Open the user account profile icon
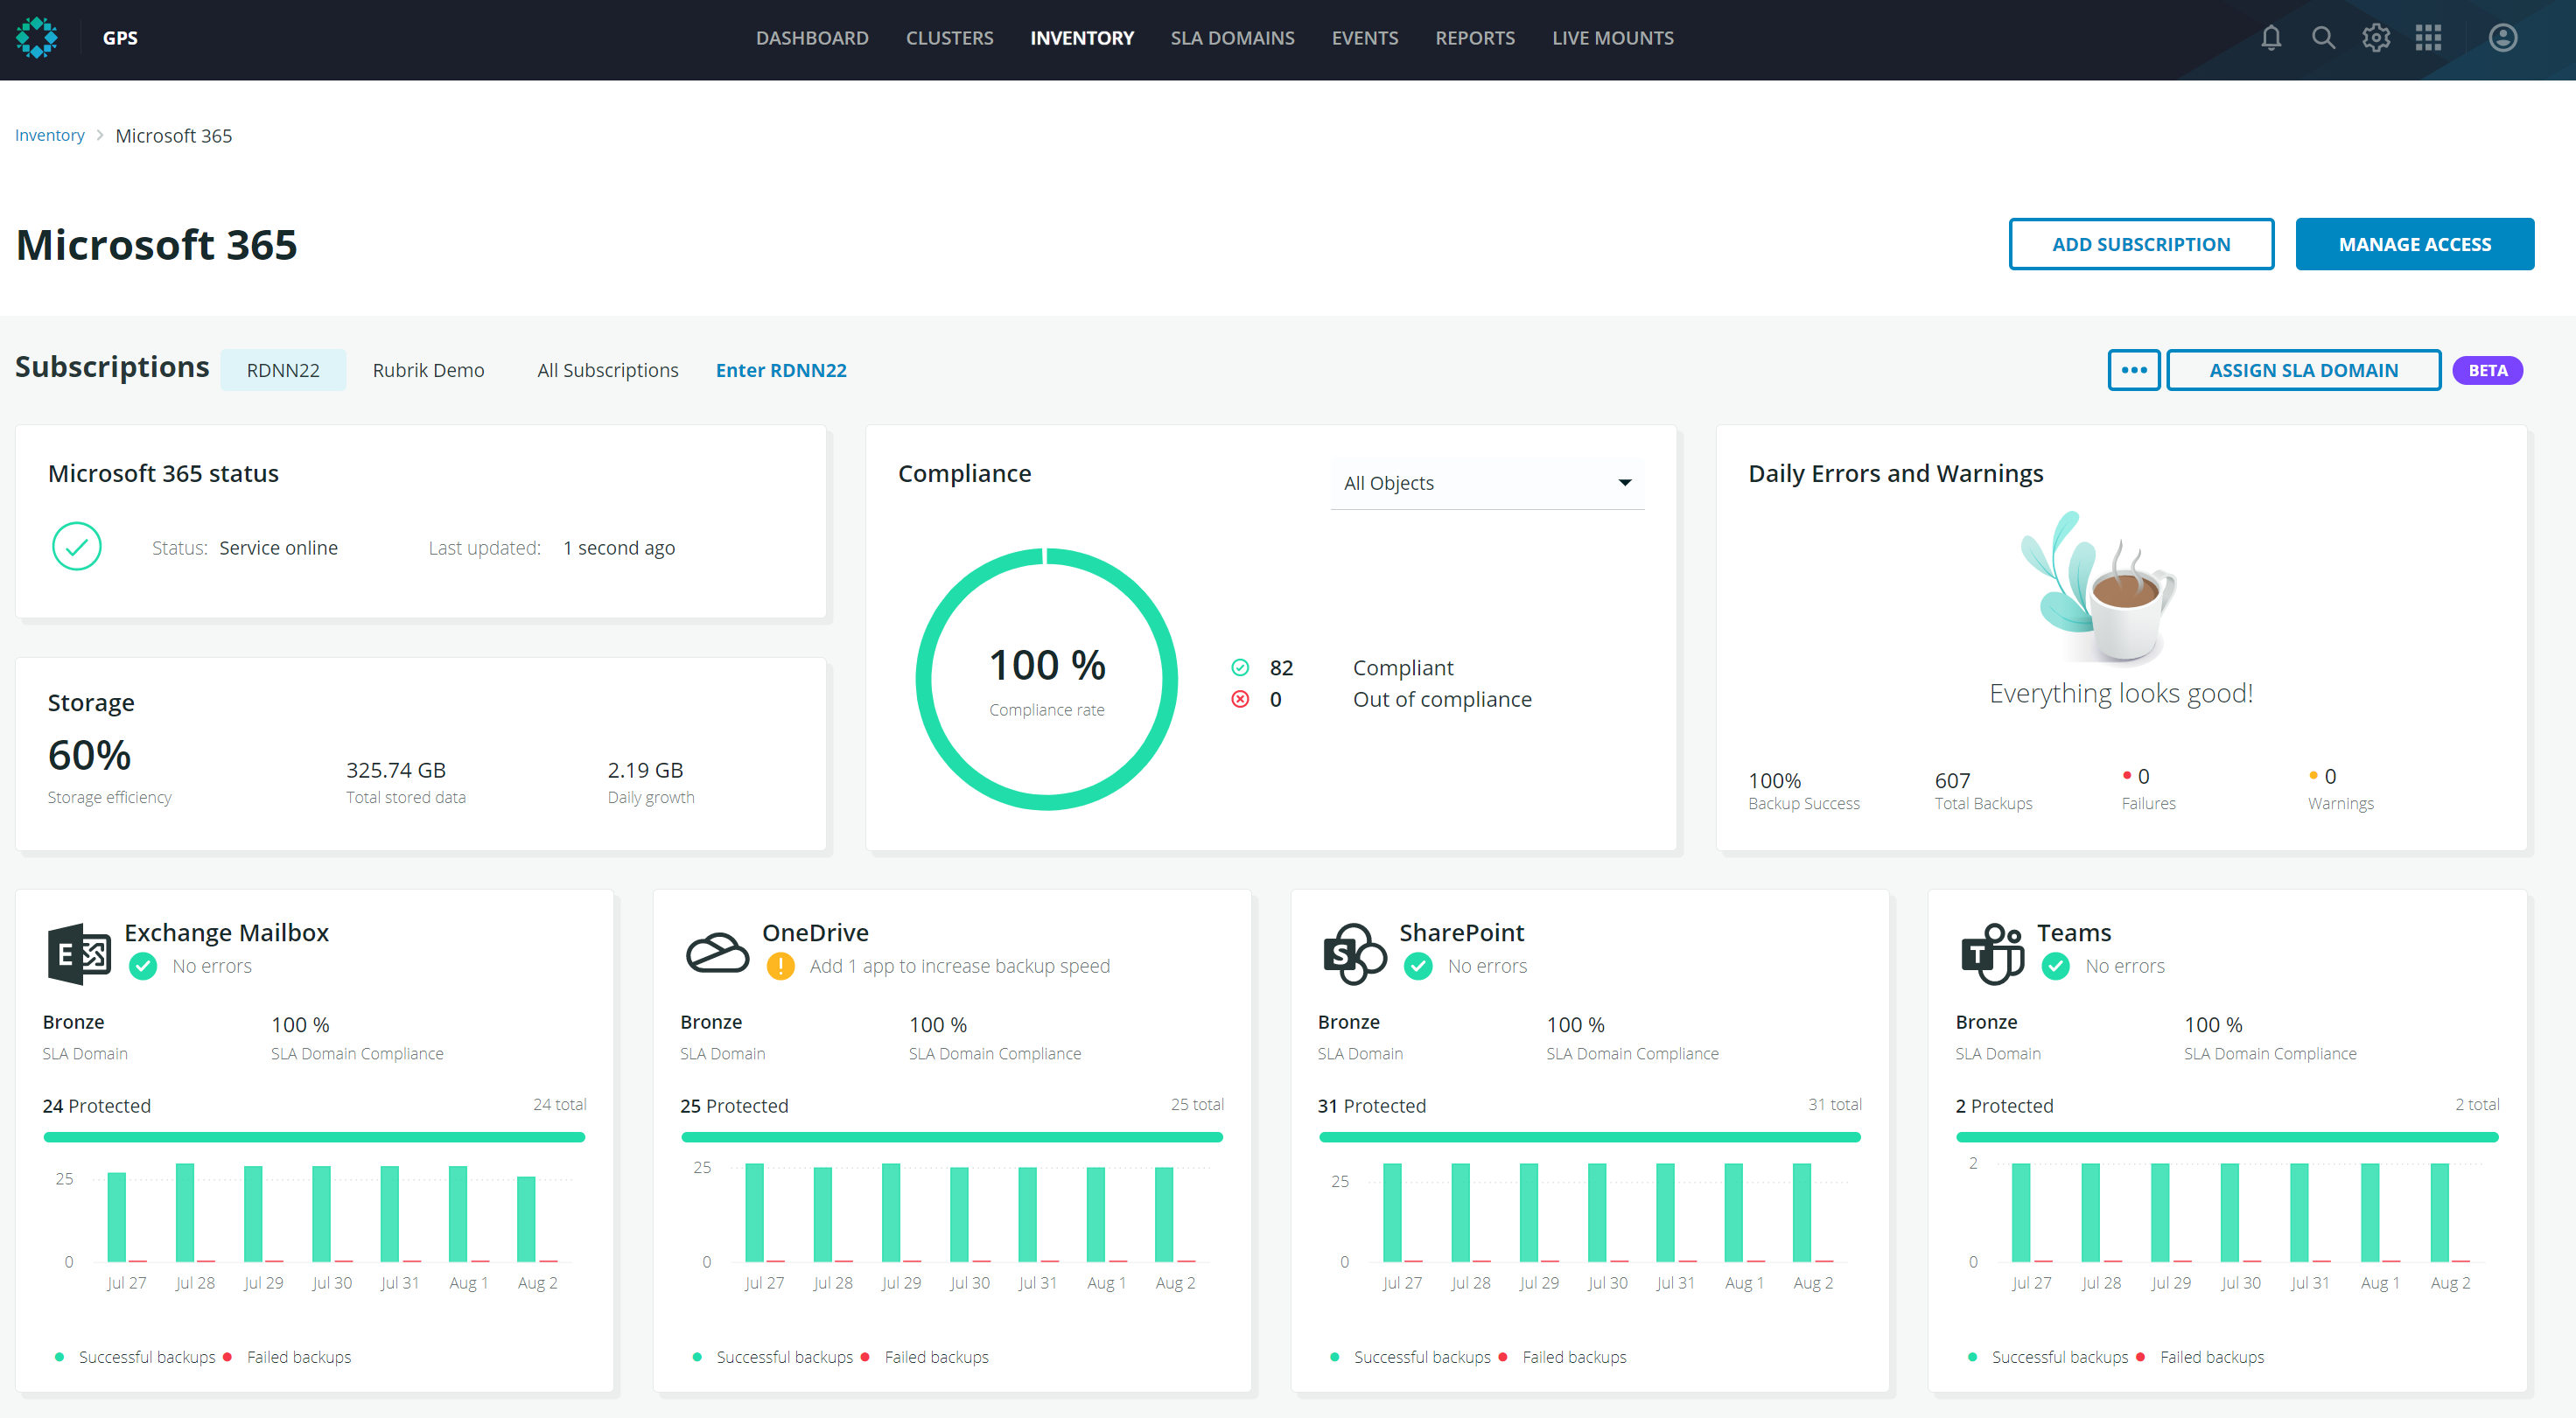This screenshot has width=2576, height=1418. pos(2502,38)
